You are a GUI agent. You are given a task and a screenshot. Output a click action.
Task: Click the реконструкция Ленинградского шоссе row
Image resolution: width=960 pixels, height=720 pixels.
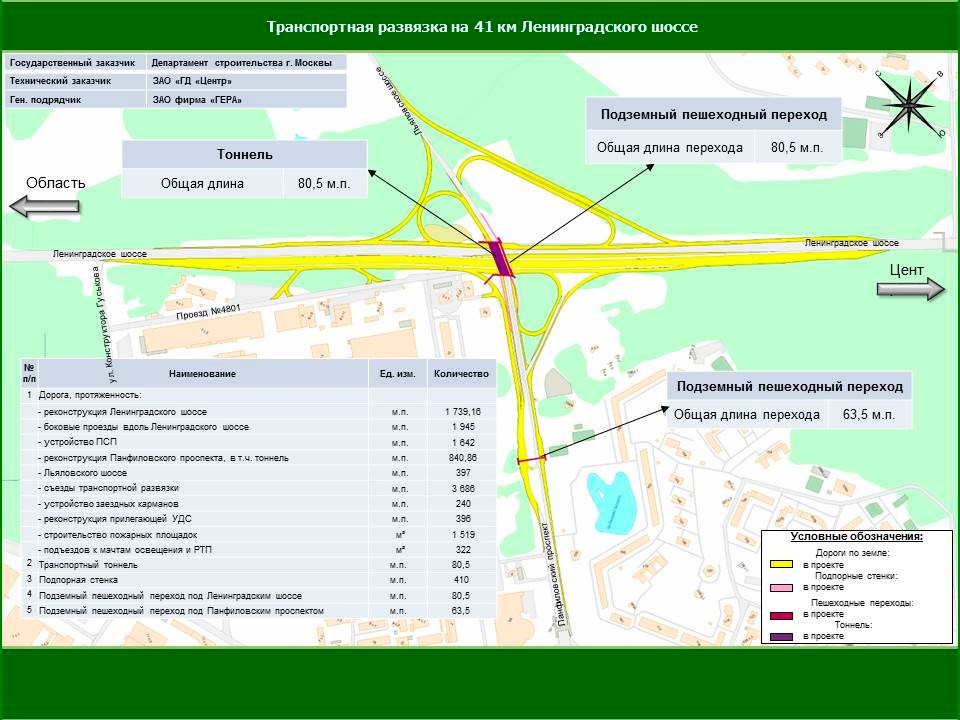[x=258, y=411]
